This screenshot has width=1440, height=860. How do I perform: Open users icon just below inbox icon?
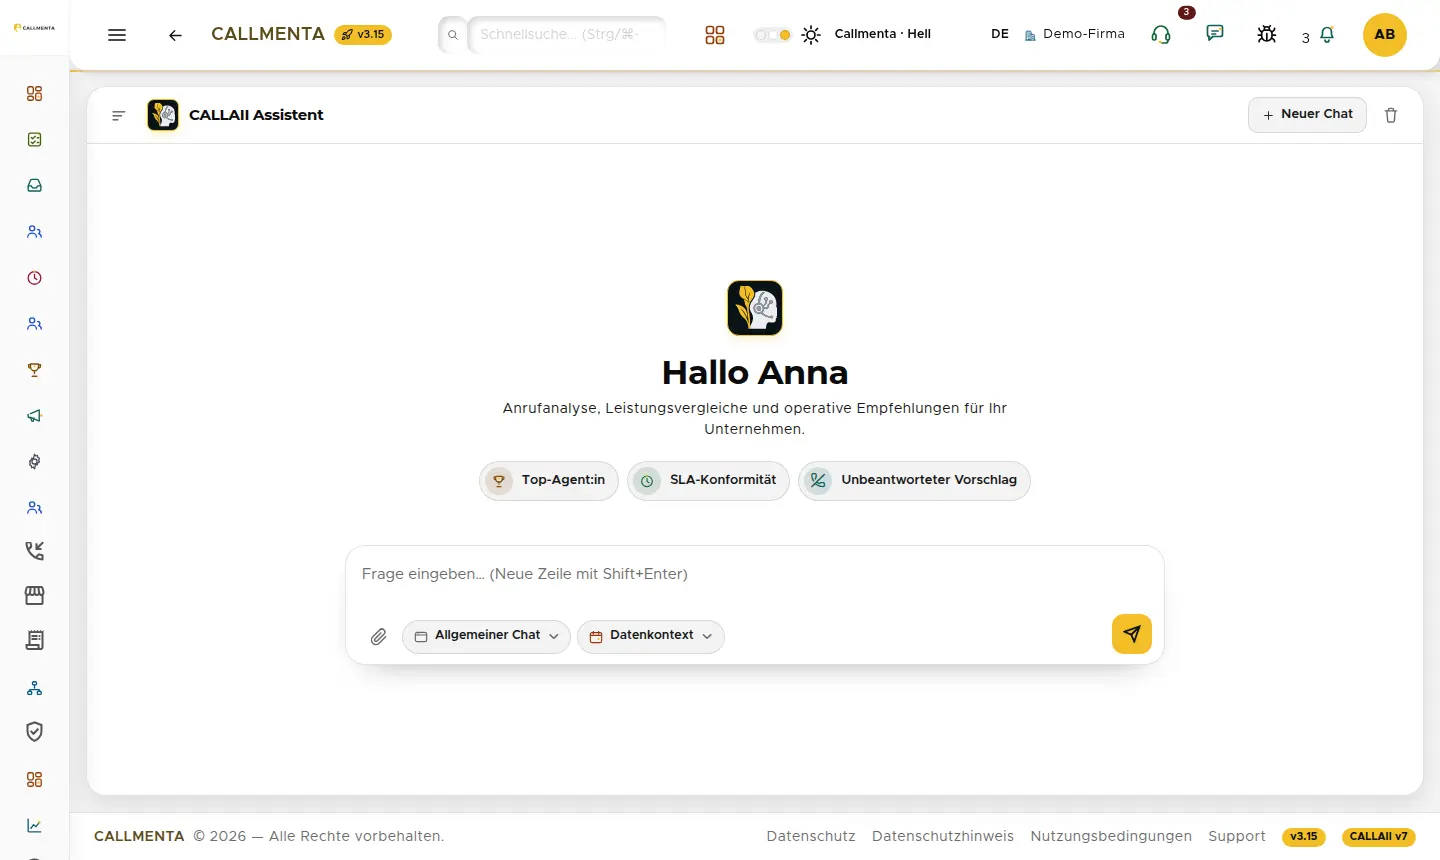pos(35,232)
